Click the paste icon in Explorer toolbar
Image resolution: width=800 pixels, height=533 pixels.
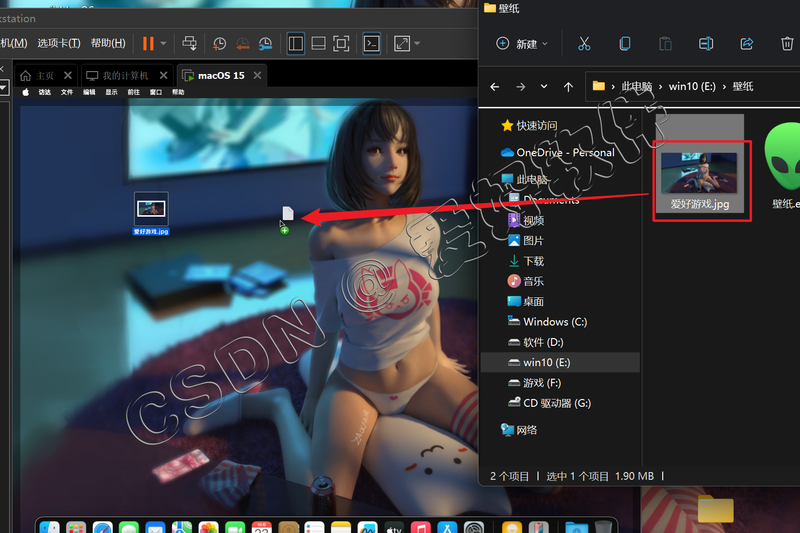click(665, 44)
